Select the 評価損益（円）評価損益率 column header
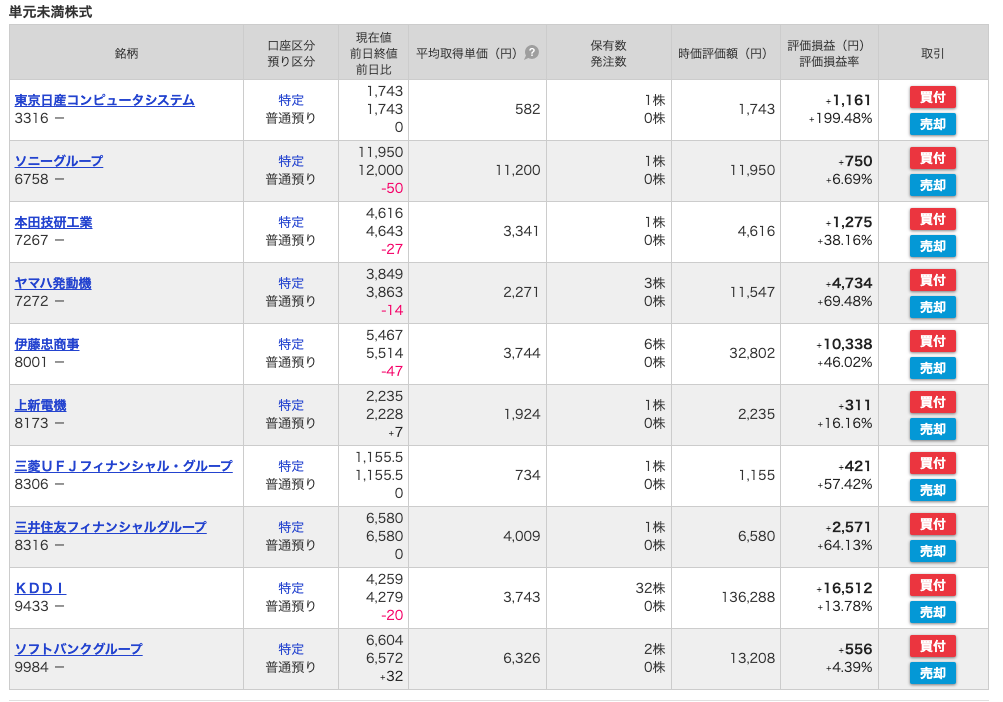Screen dimensions: 1003x702 pyautogui.click(x=829, y=52)
